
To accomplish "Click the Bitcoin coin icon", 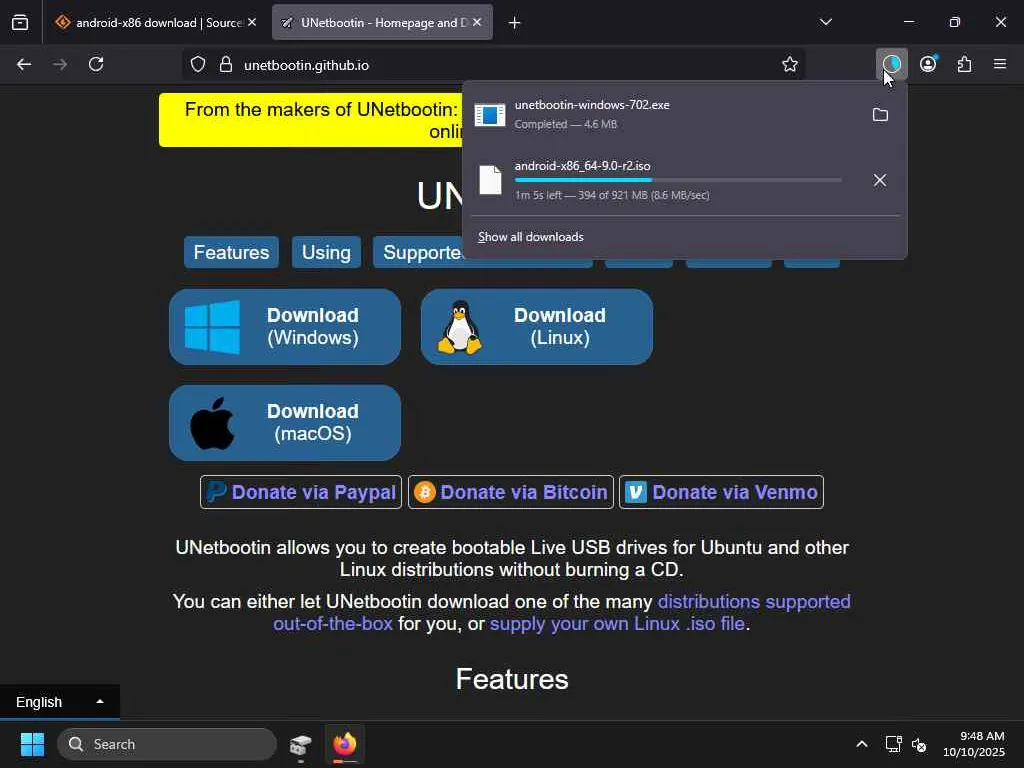I will coord(424,492).
